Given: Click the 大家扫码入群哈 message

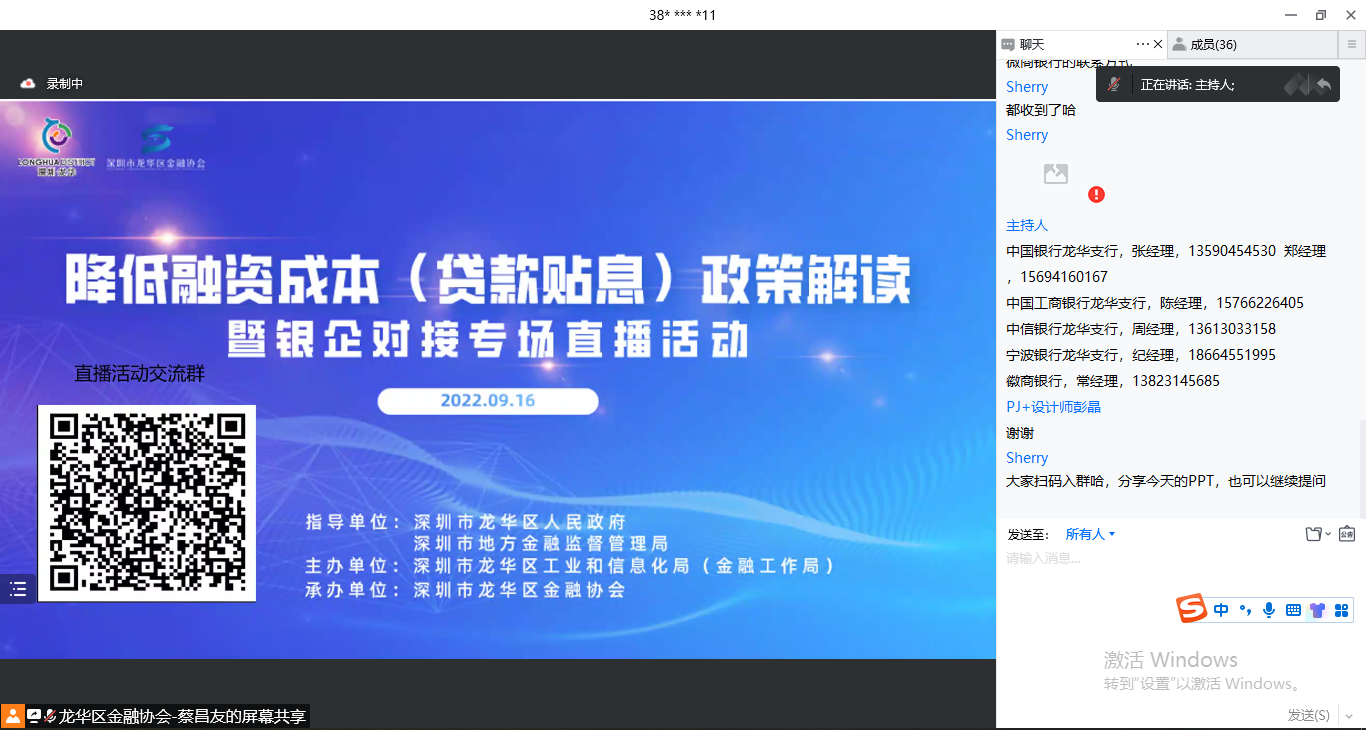Looking at the screenshot, I should pyautogui.click(x=1166, y=481).
